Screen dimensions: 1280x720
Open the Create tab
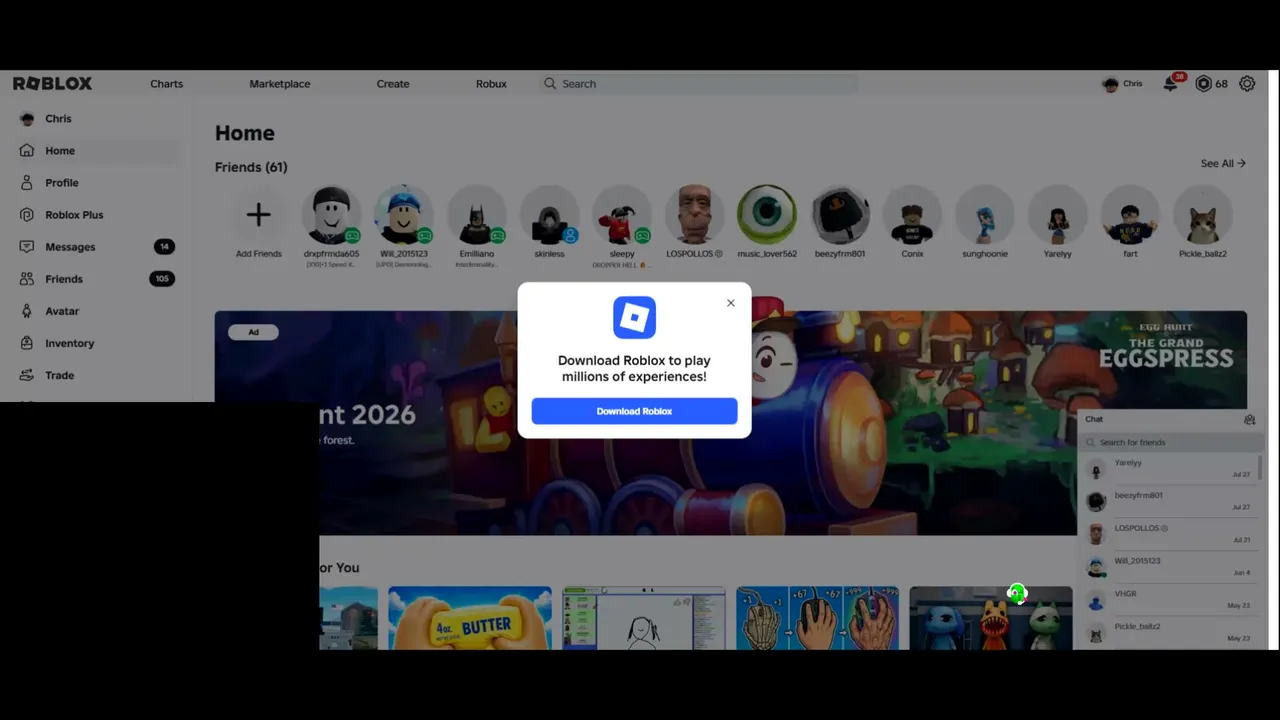pyautogui.click(x=393, y=84)
